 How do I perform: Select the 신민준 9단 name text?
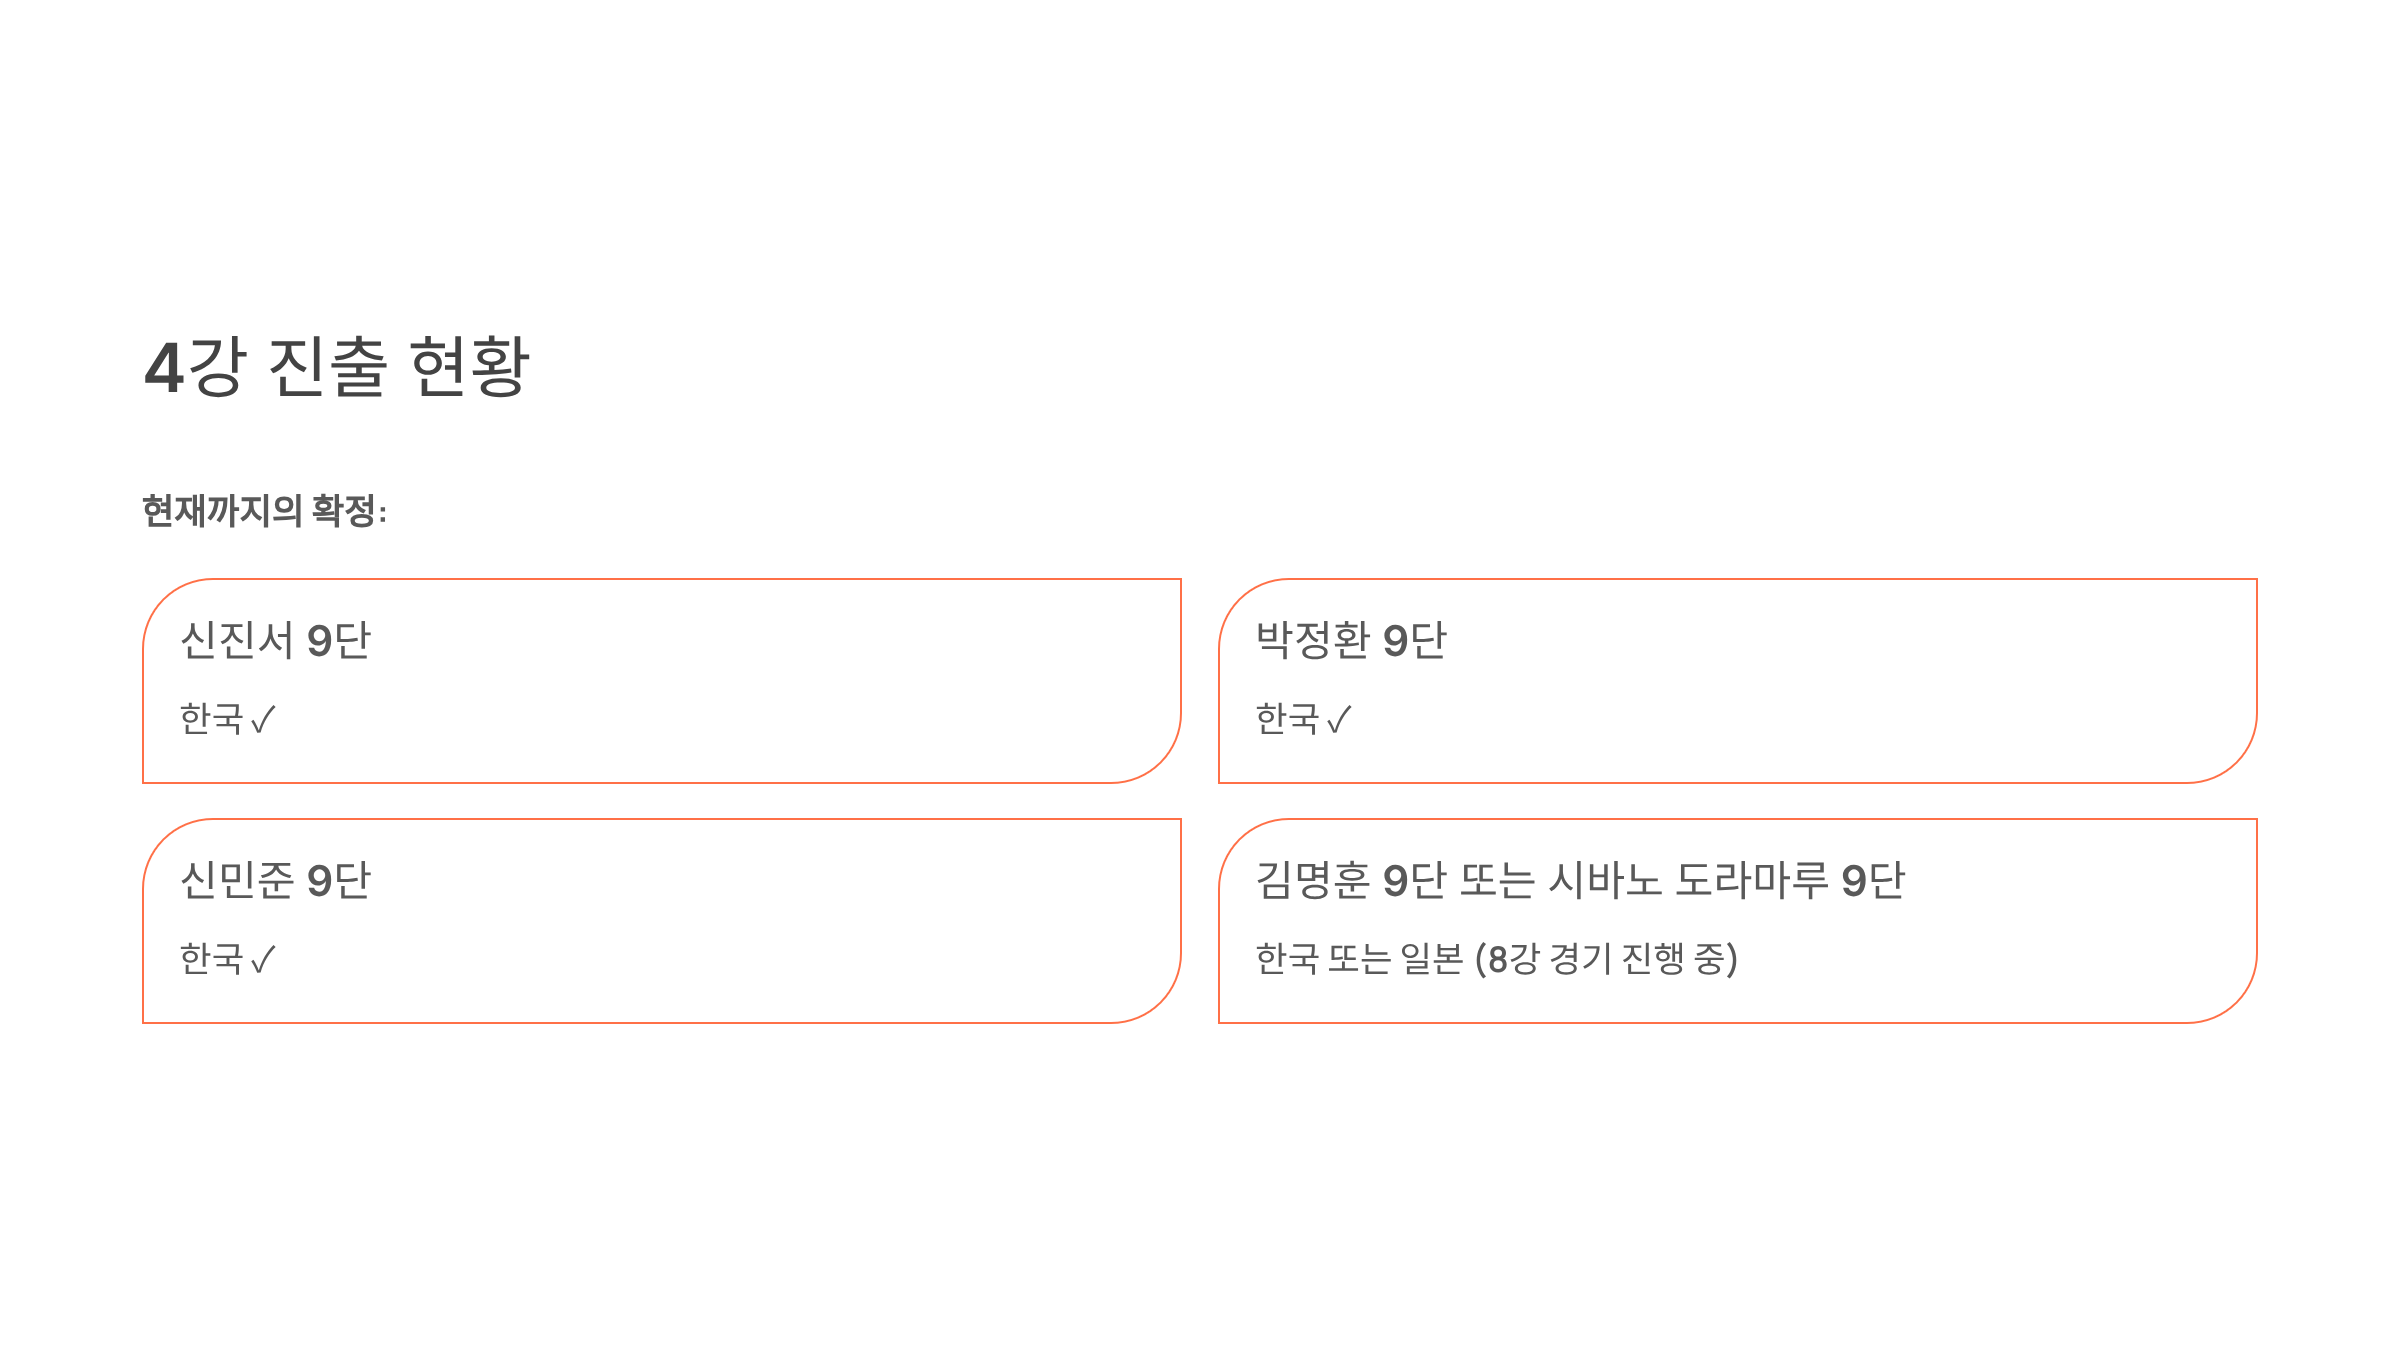[x=275, y=881]
